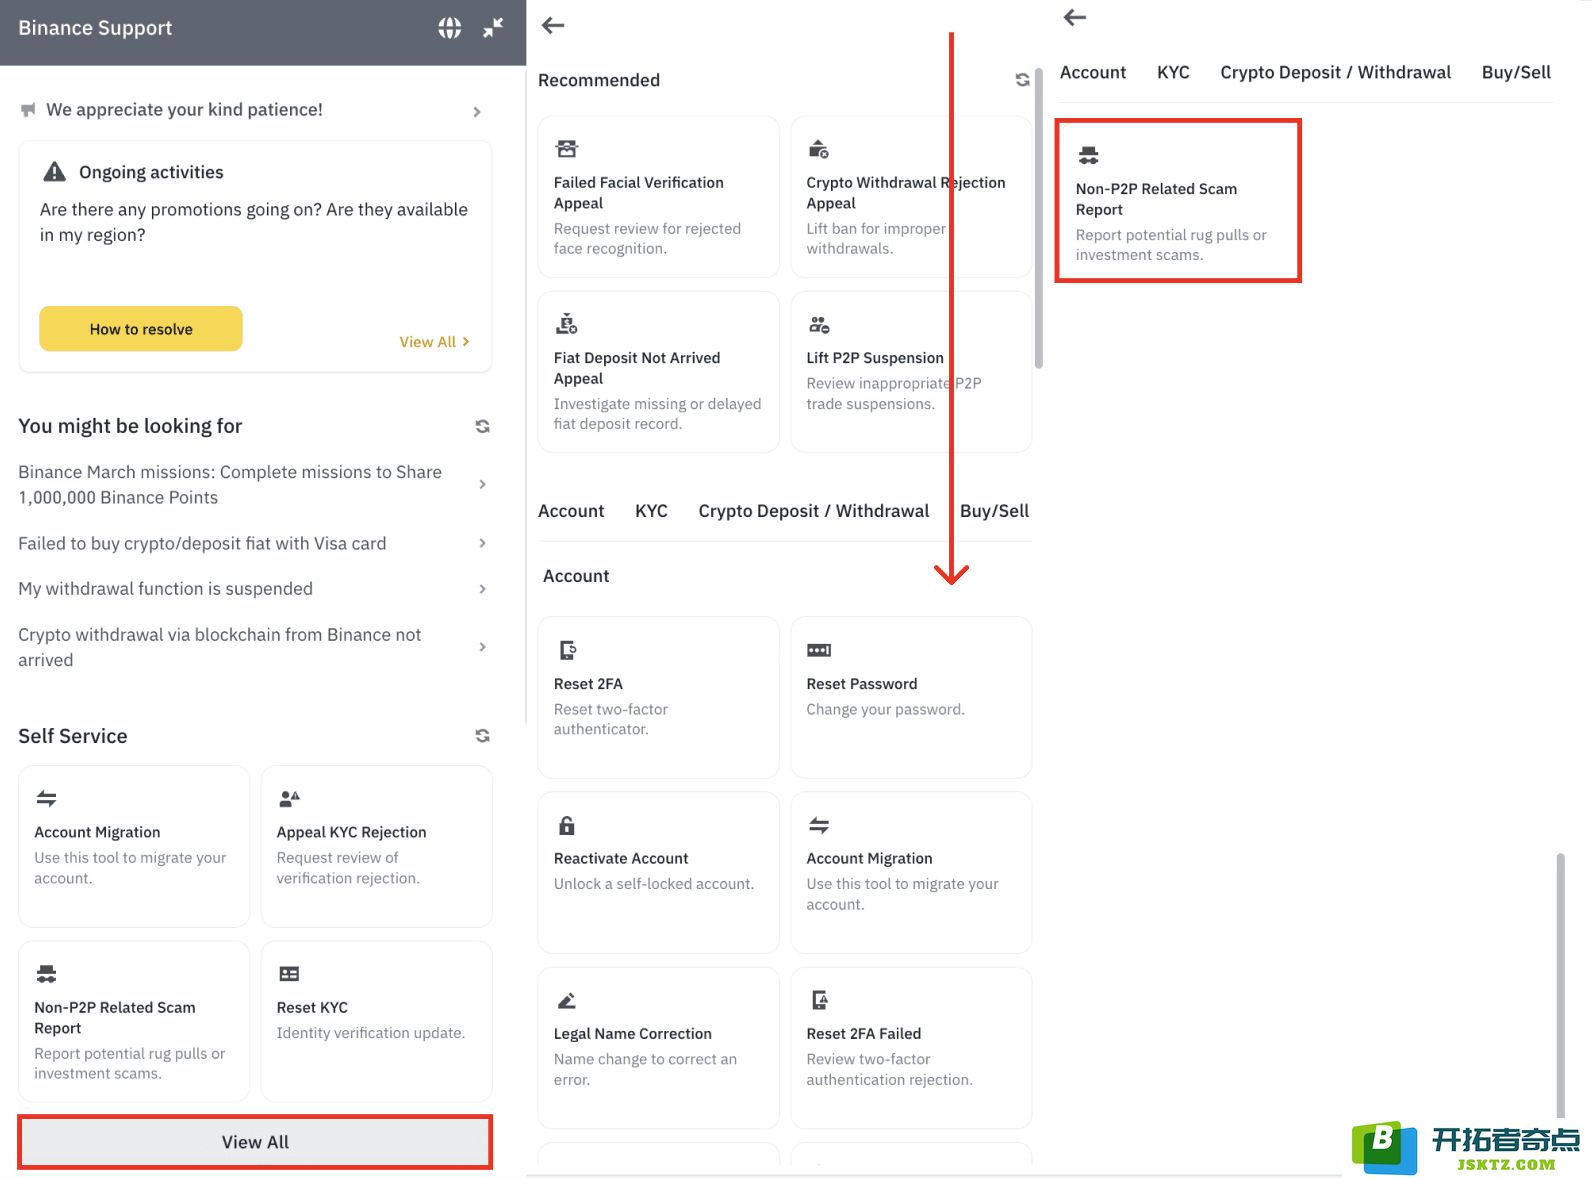
Task: Click the Reset 2FA device icon
Action: click(566, 650)
